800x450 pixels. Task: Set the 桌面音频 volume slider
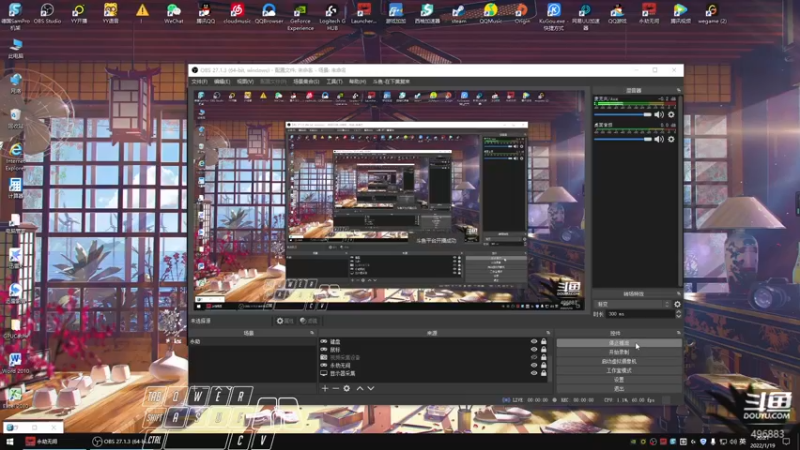click(x=622, y=139)
